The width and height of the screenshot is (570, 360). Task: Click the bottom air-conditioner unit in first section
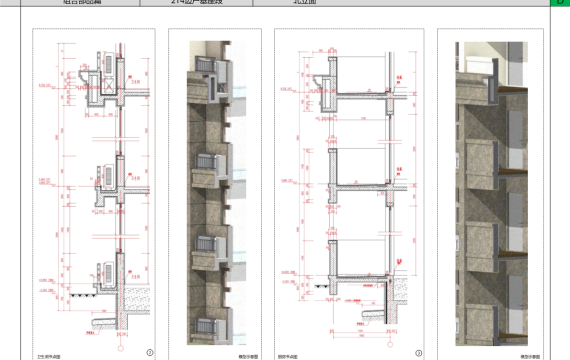pyautogui.click(x=108, y=273)
